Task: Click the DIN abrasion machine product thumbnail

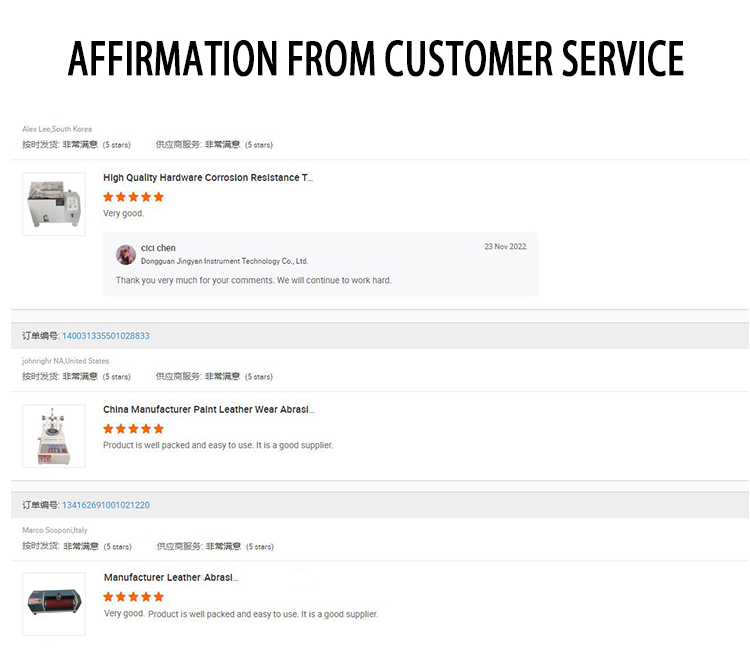Action: pyautogui.click(x=54, y=604)
